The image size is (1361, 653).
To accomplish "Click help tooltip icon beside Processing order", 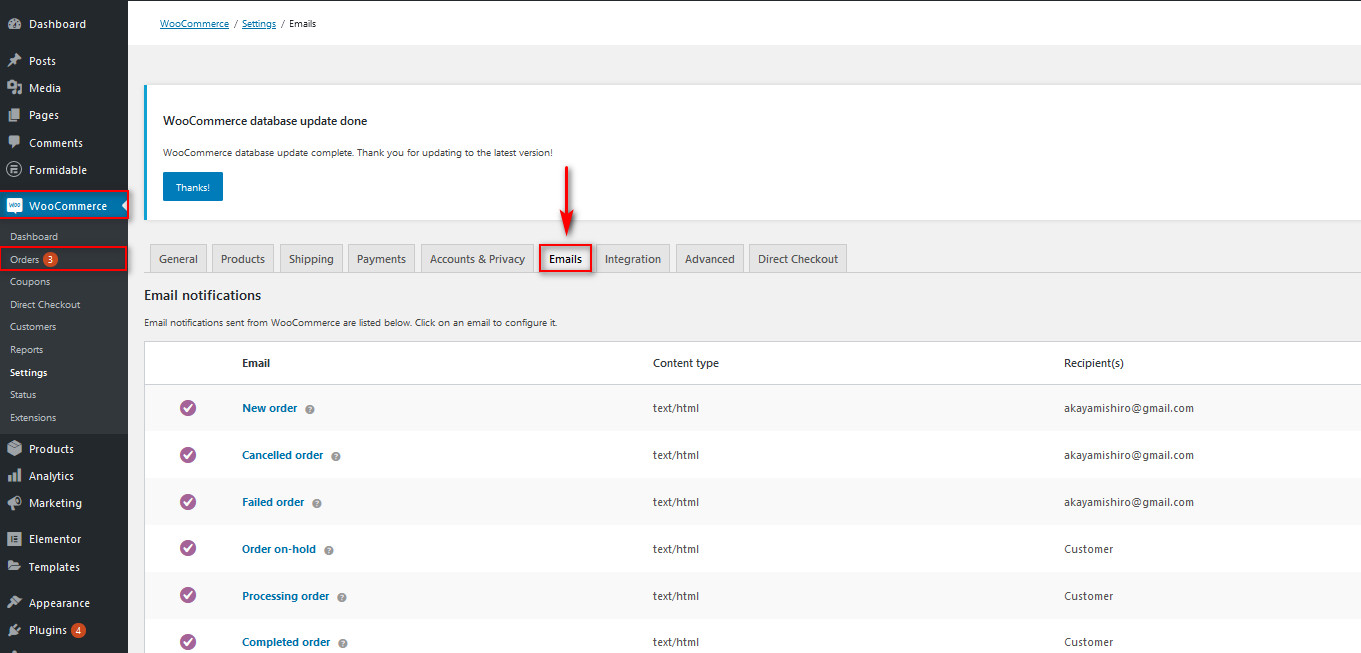I will tap(342, 597).
